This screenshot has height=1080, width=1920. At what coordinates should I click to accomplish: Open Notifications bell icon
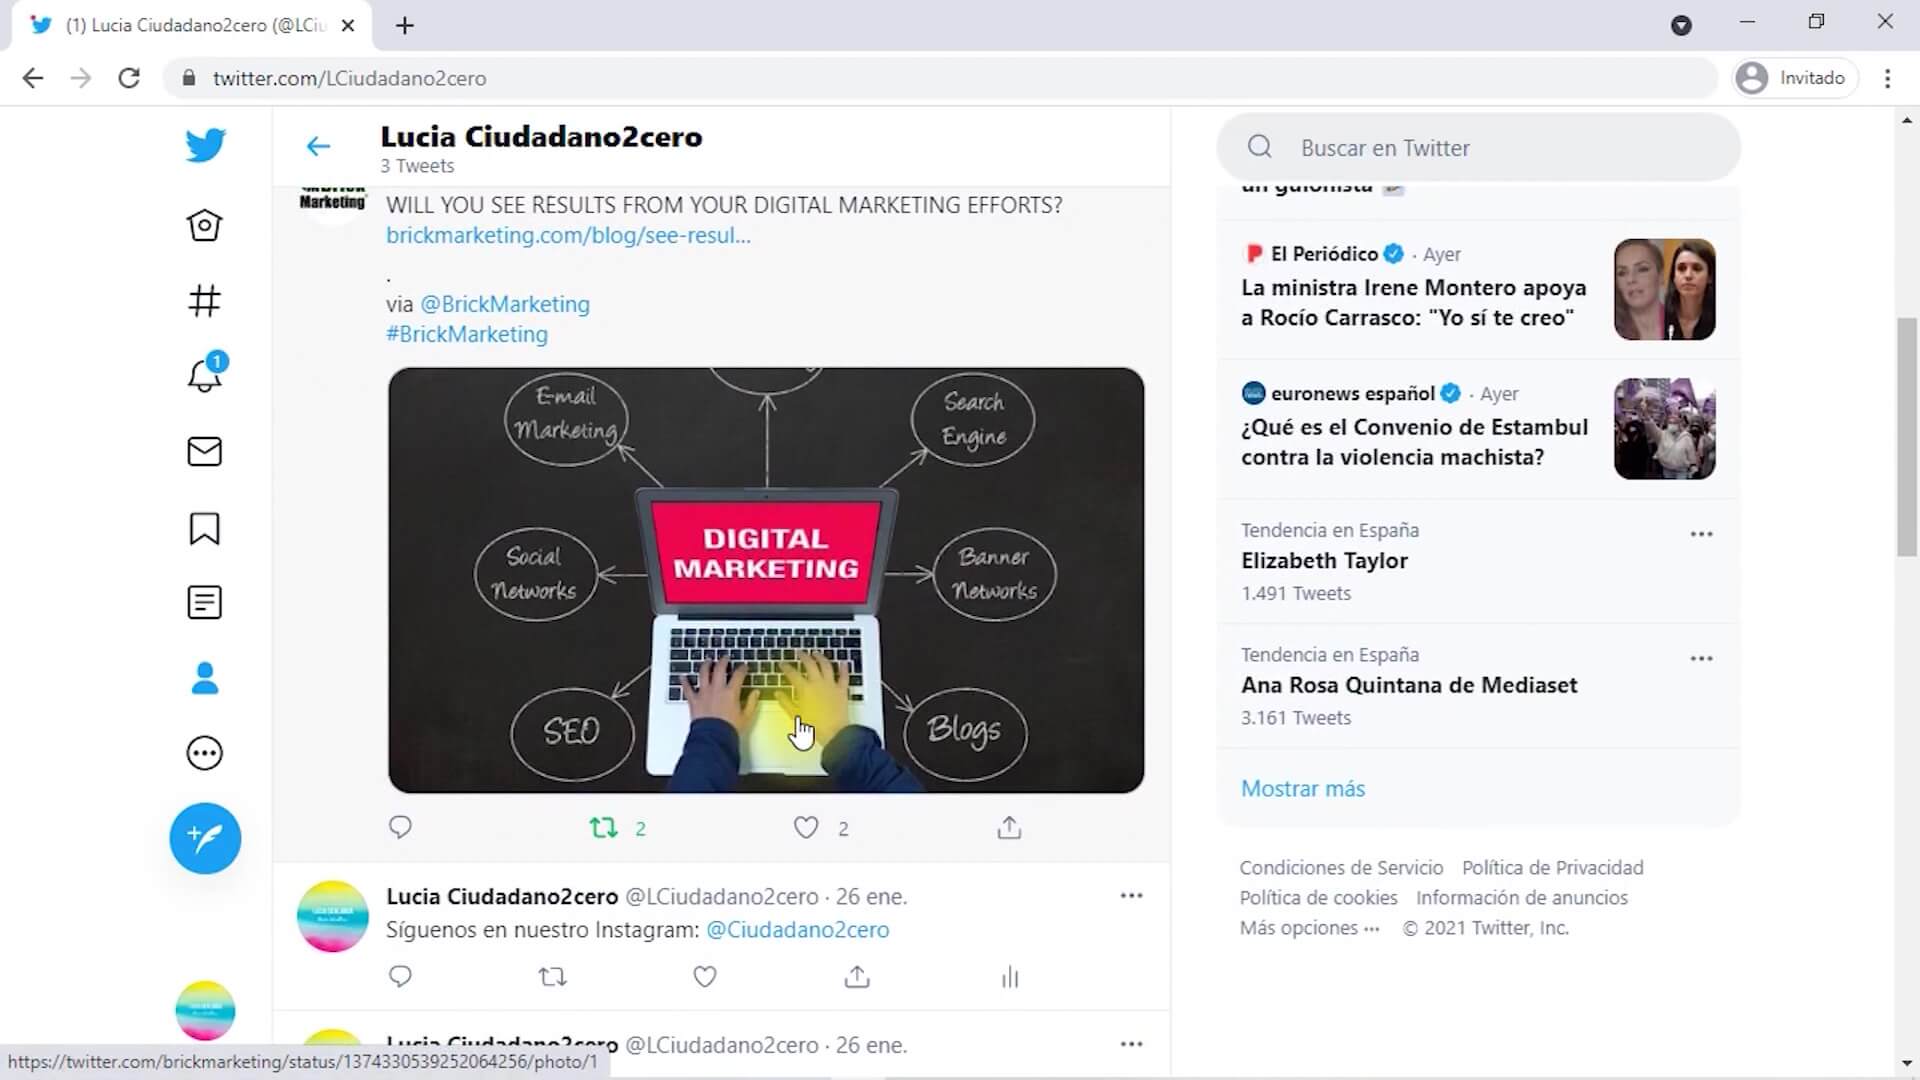(205, 375)
